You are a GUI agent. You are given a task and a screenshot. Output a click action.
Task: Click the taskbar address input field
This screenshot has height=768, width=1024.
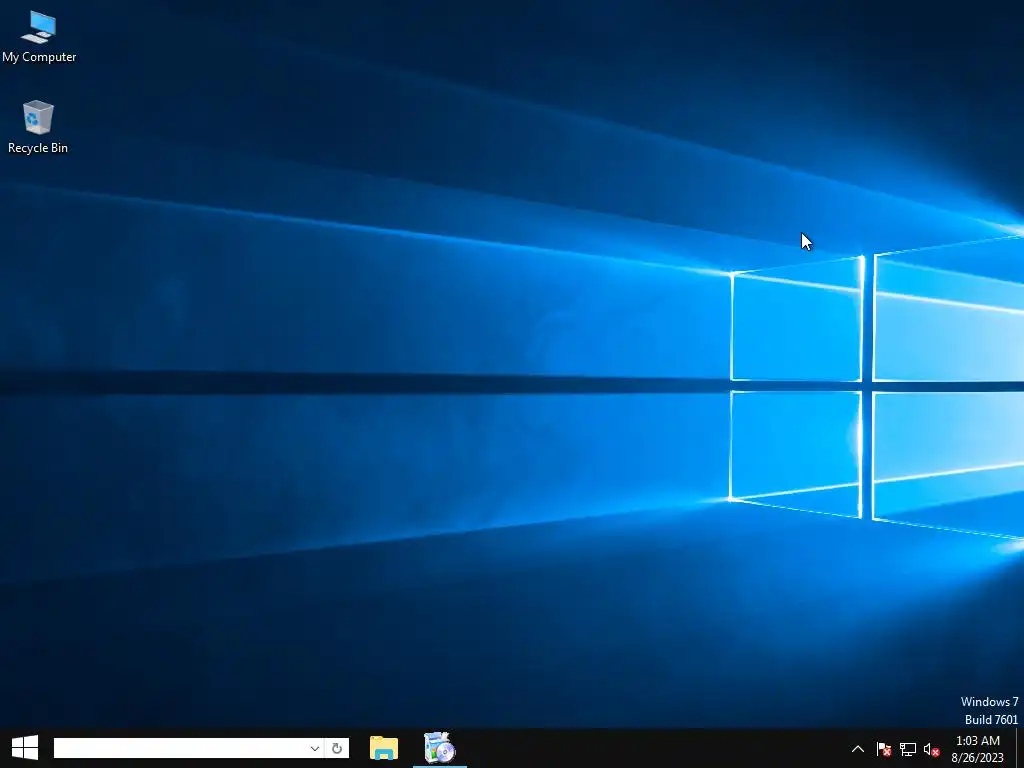click(180, 748)
